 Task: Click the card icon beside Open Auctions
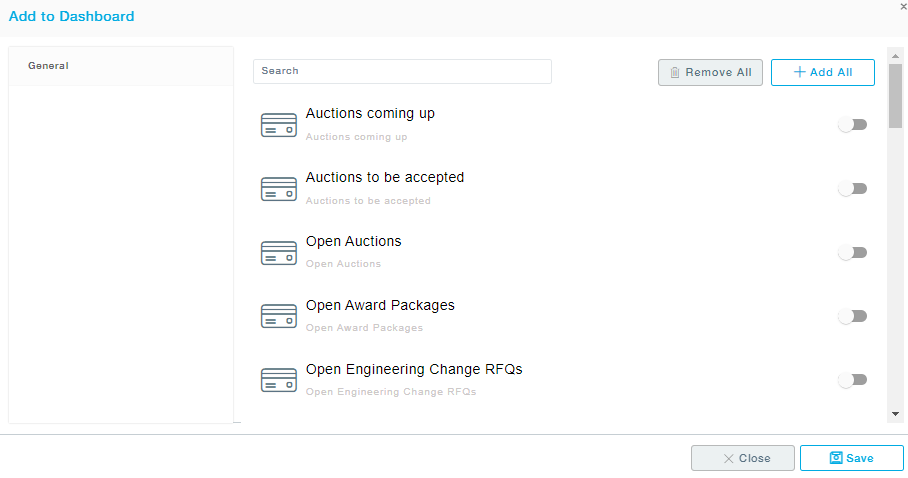click(x=278, y=253)
